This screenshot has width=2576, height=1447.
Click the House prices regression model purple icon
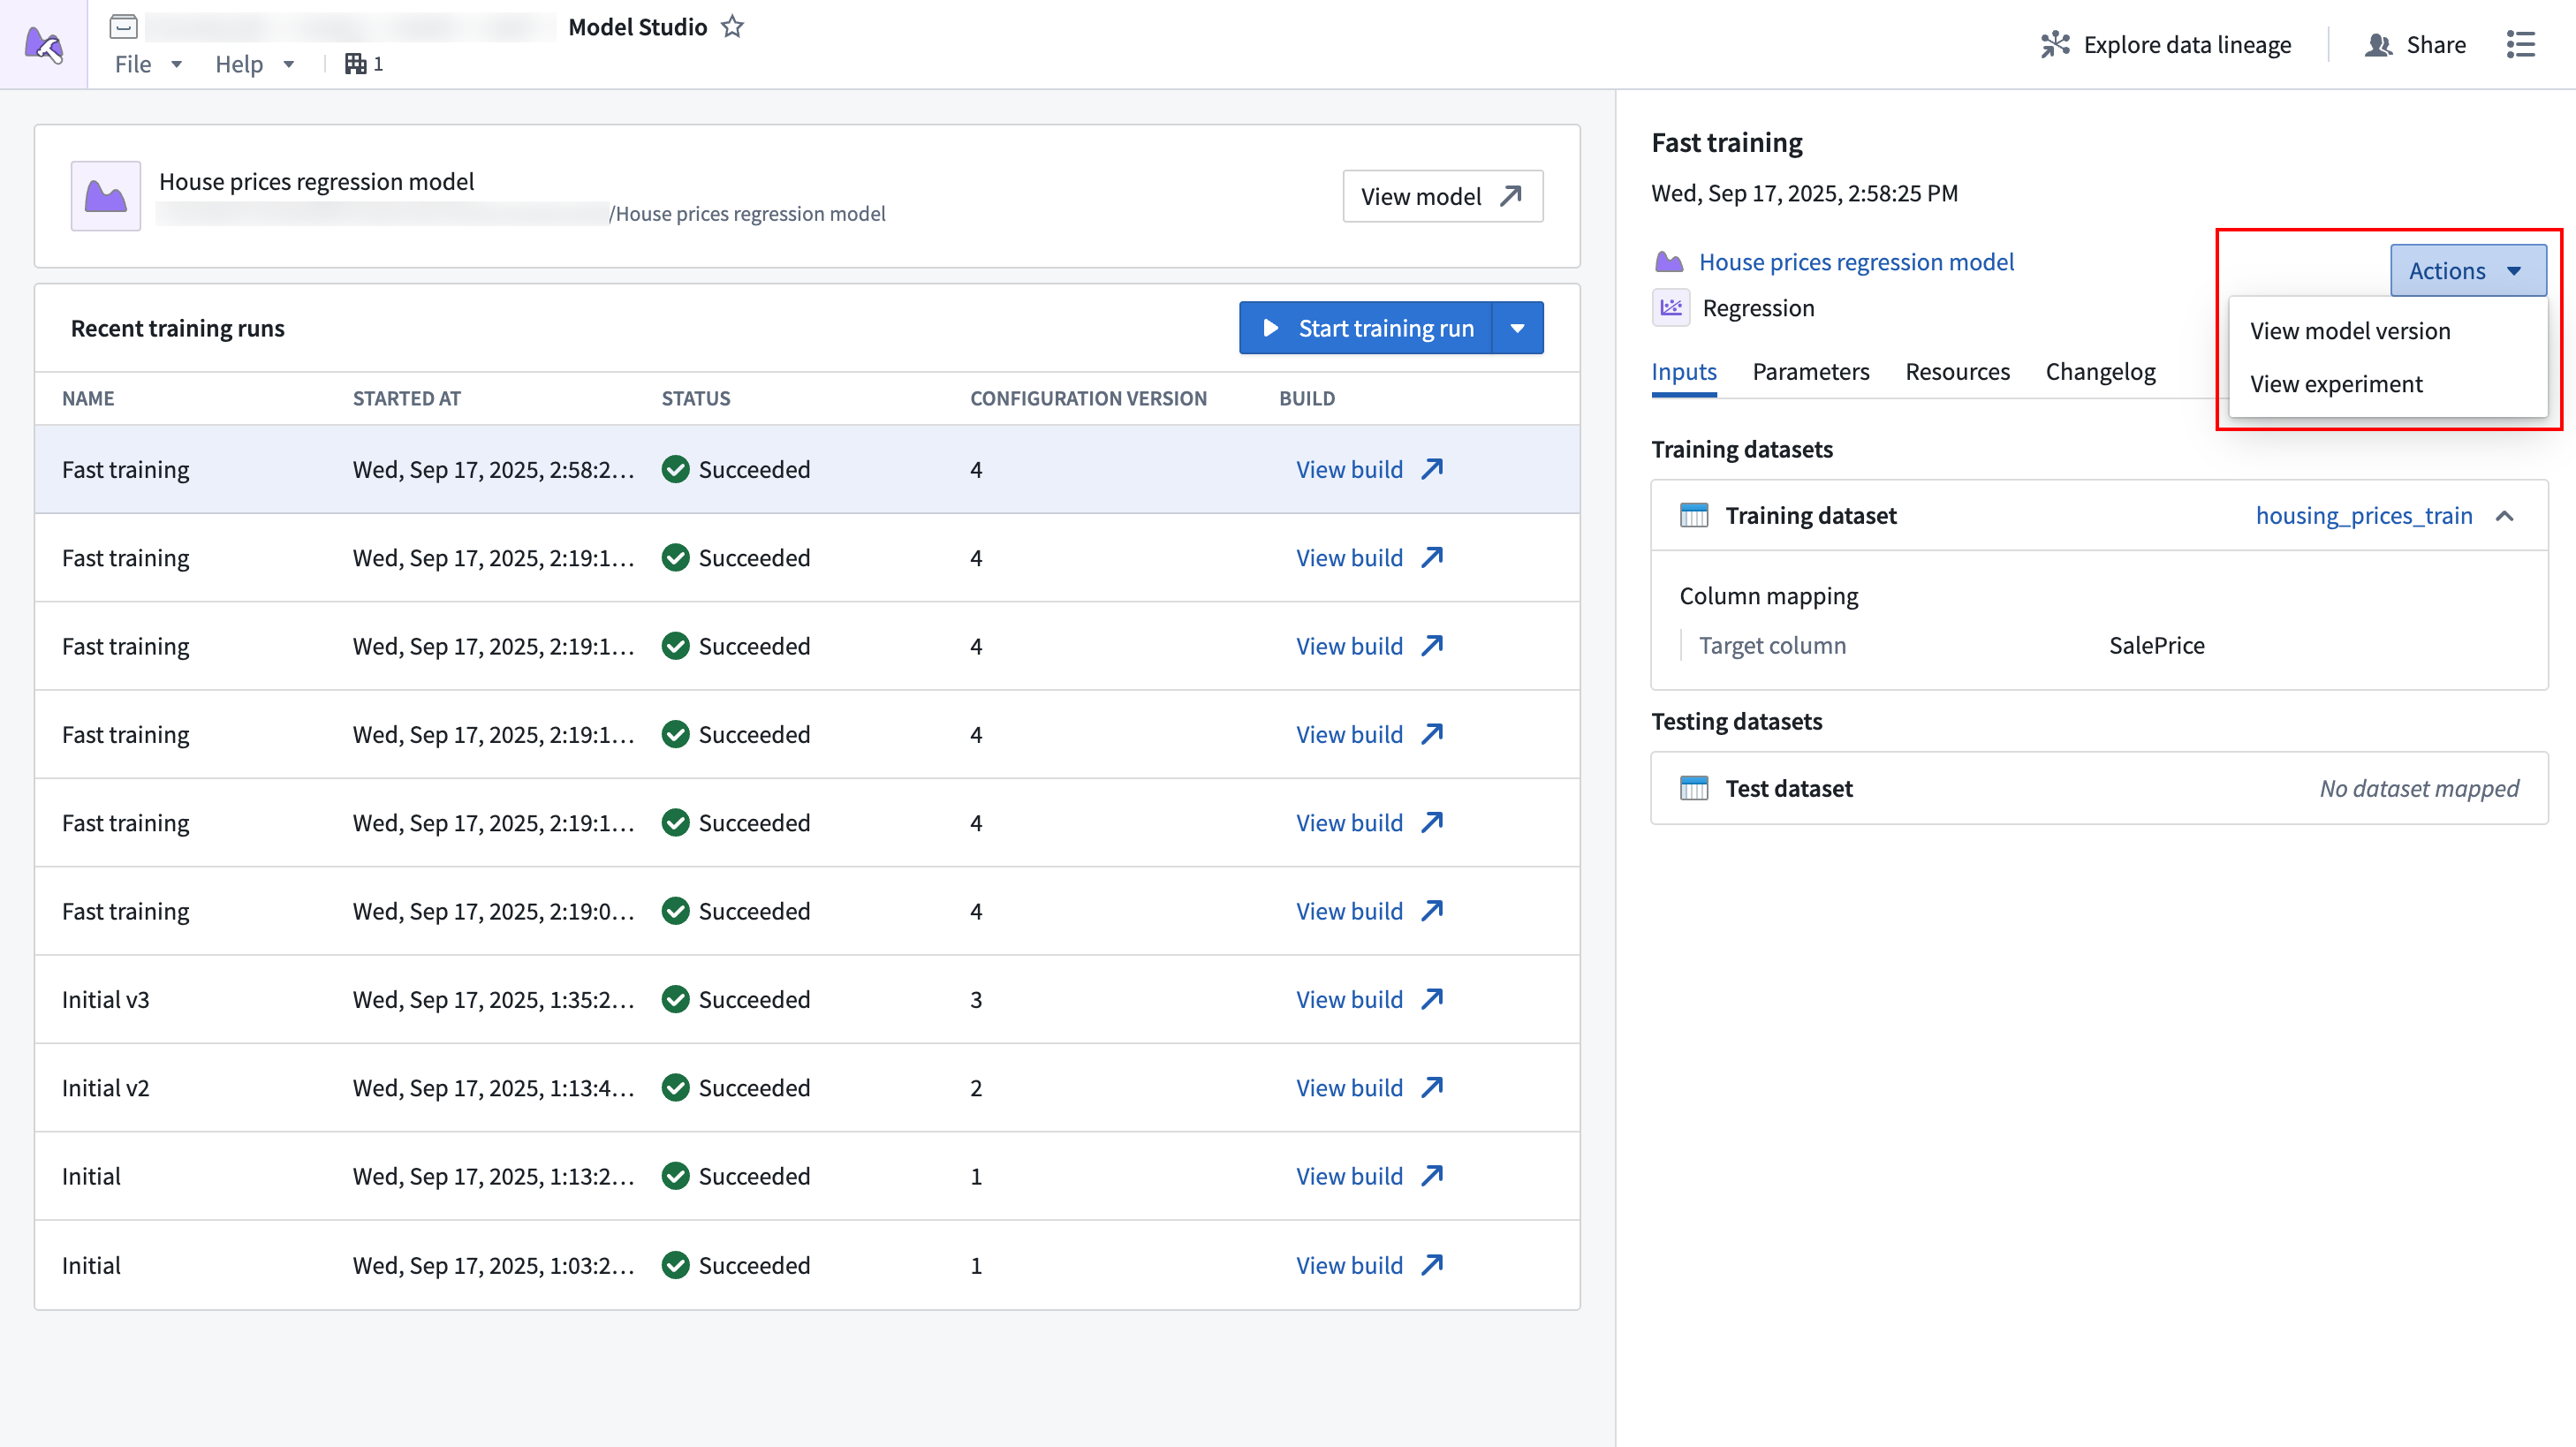point(1670,261)
